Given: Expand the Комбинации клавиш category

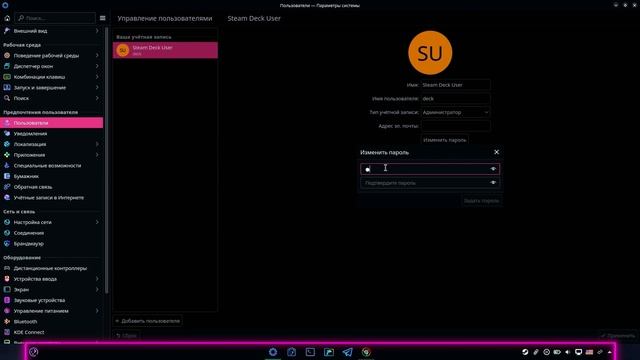Looking at the screenshot, I should [x=97, y=77].
